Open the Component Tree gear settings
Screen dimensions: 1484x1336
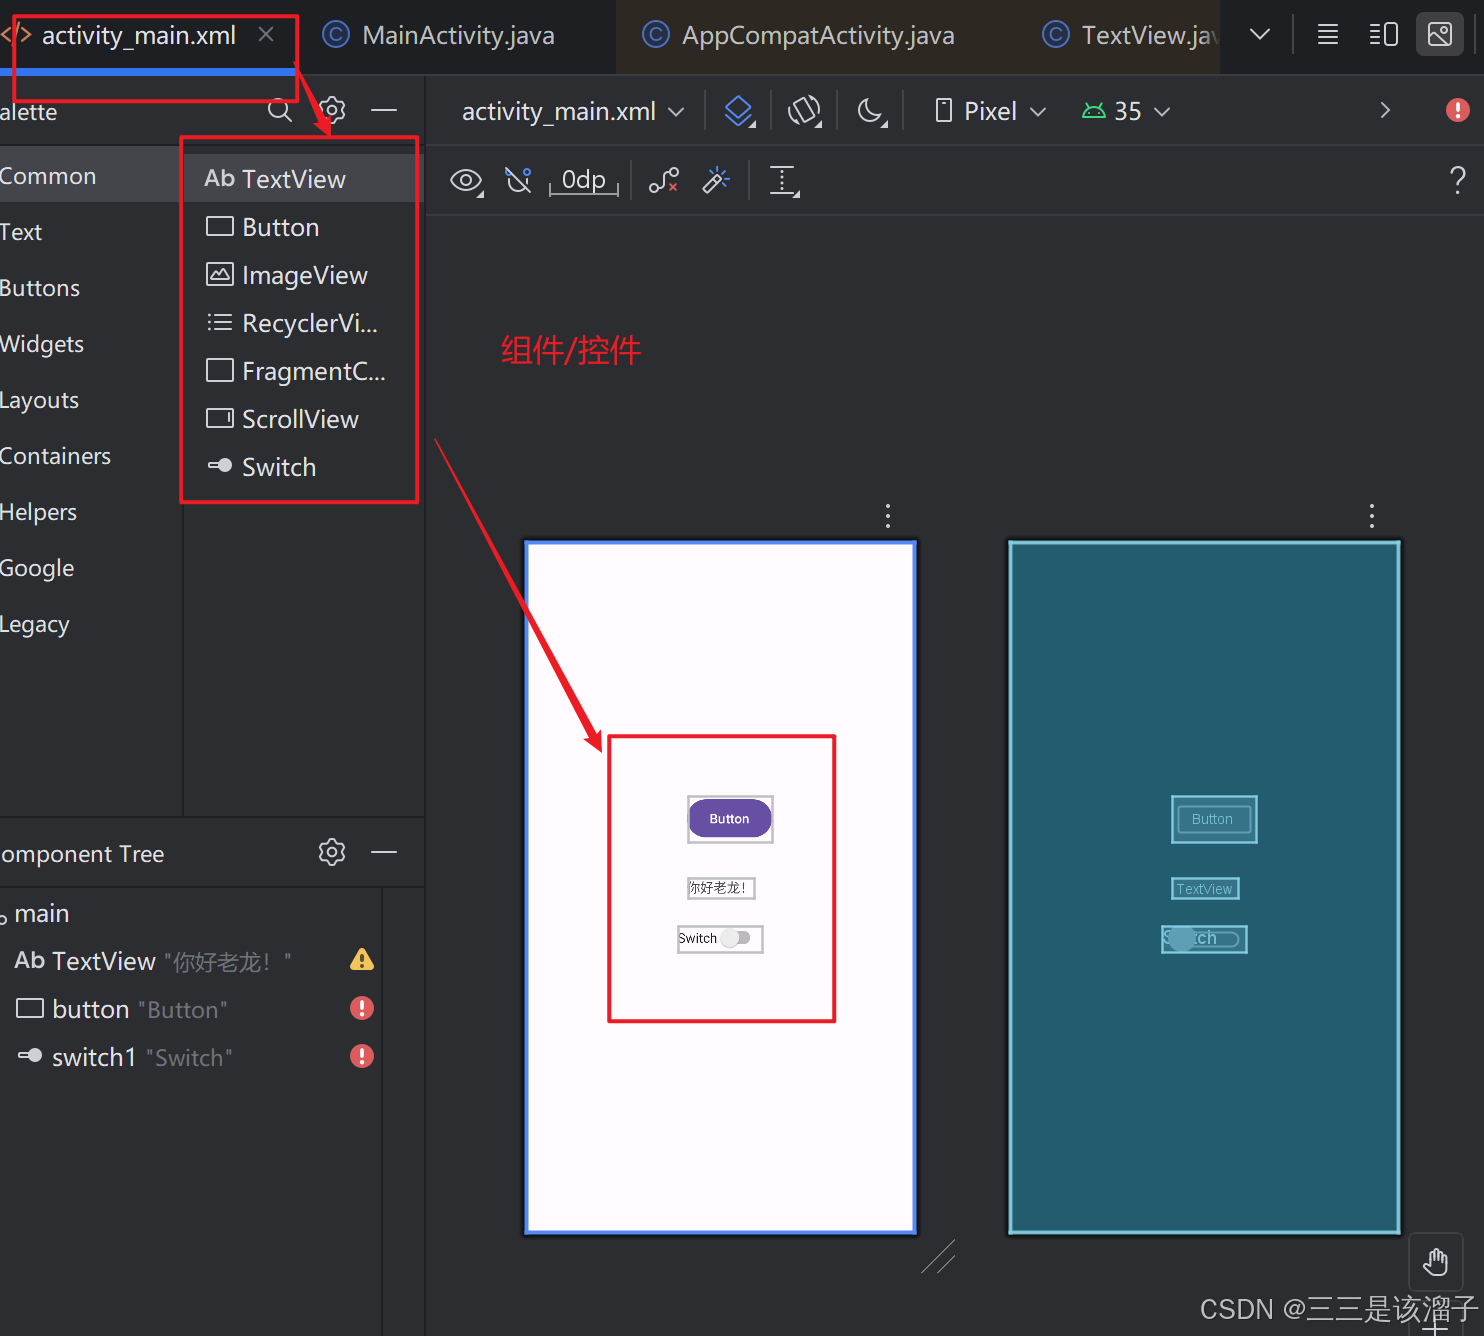point(332,852)
